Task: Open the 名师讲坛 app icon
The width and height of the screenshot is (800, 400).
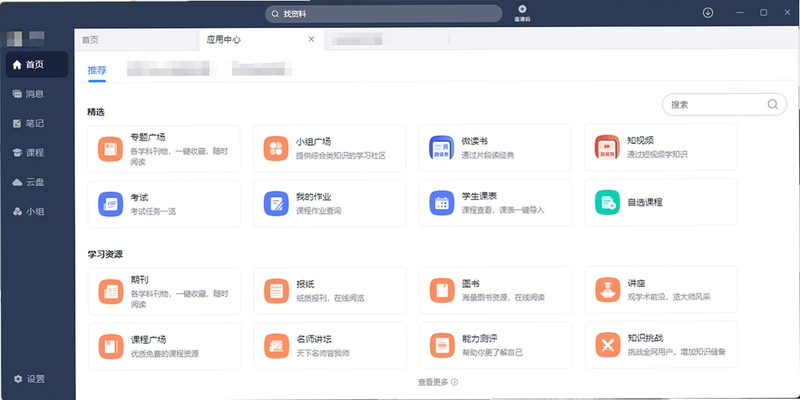Action: point(277,346)
